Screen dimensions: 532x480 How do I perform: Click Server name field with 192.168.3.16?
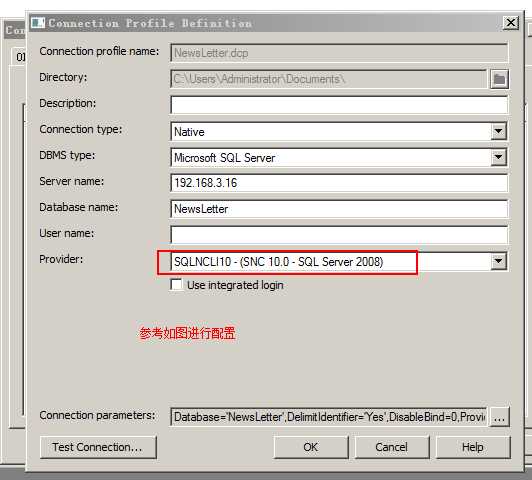click(x=339, y=183)
